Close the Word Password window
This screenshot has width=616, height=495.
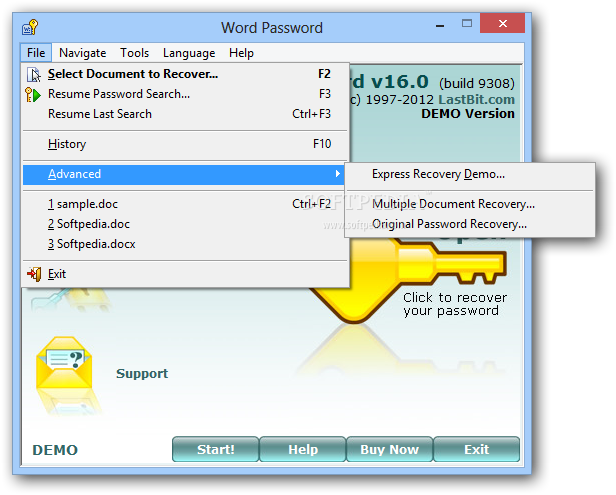[x=502, y=24]
